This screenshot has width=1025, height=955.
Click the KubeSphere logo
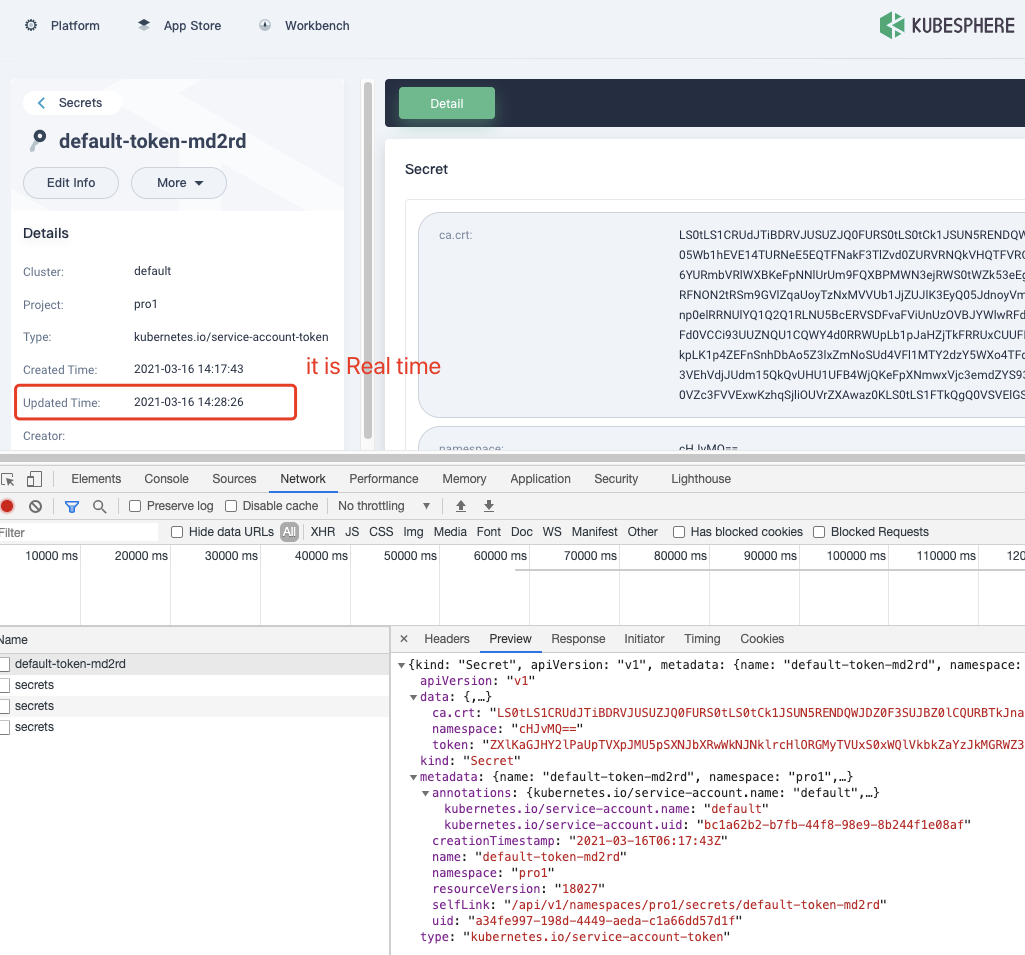(x=947, y=25)
